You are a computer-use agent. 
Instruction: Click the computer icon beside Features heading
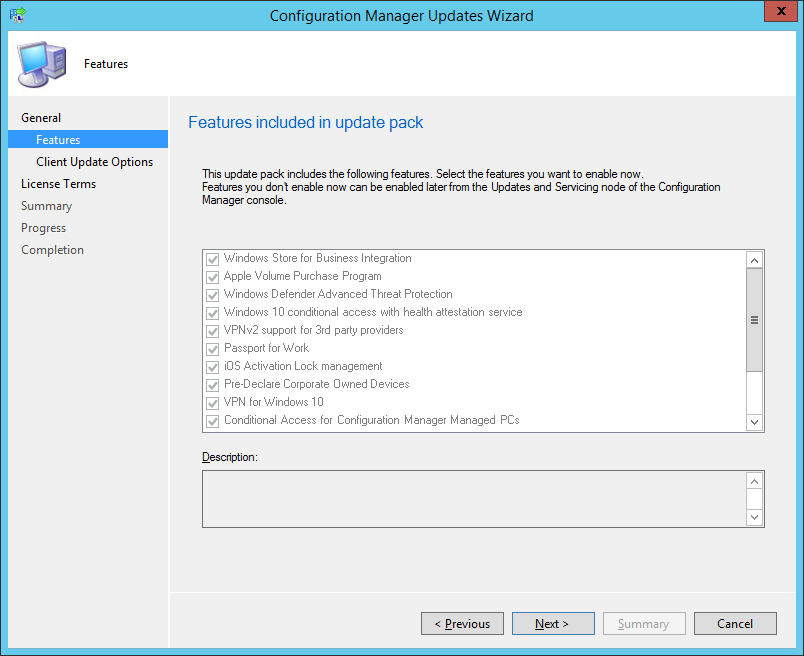click(42, 65)
